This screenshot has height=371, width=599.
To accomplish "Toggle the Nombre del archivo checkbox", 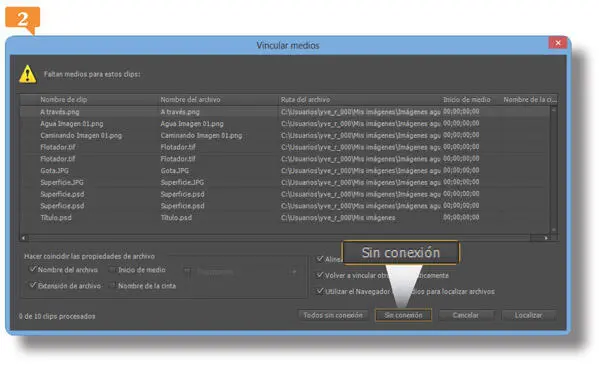I will tap(32, 269).
